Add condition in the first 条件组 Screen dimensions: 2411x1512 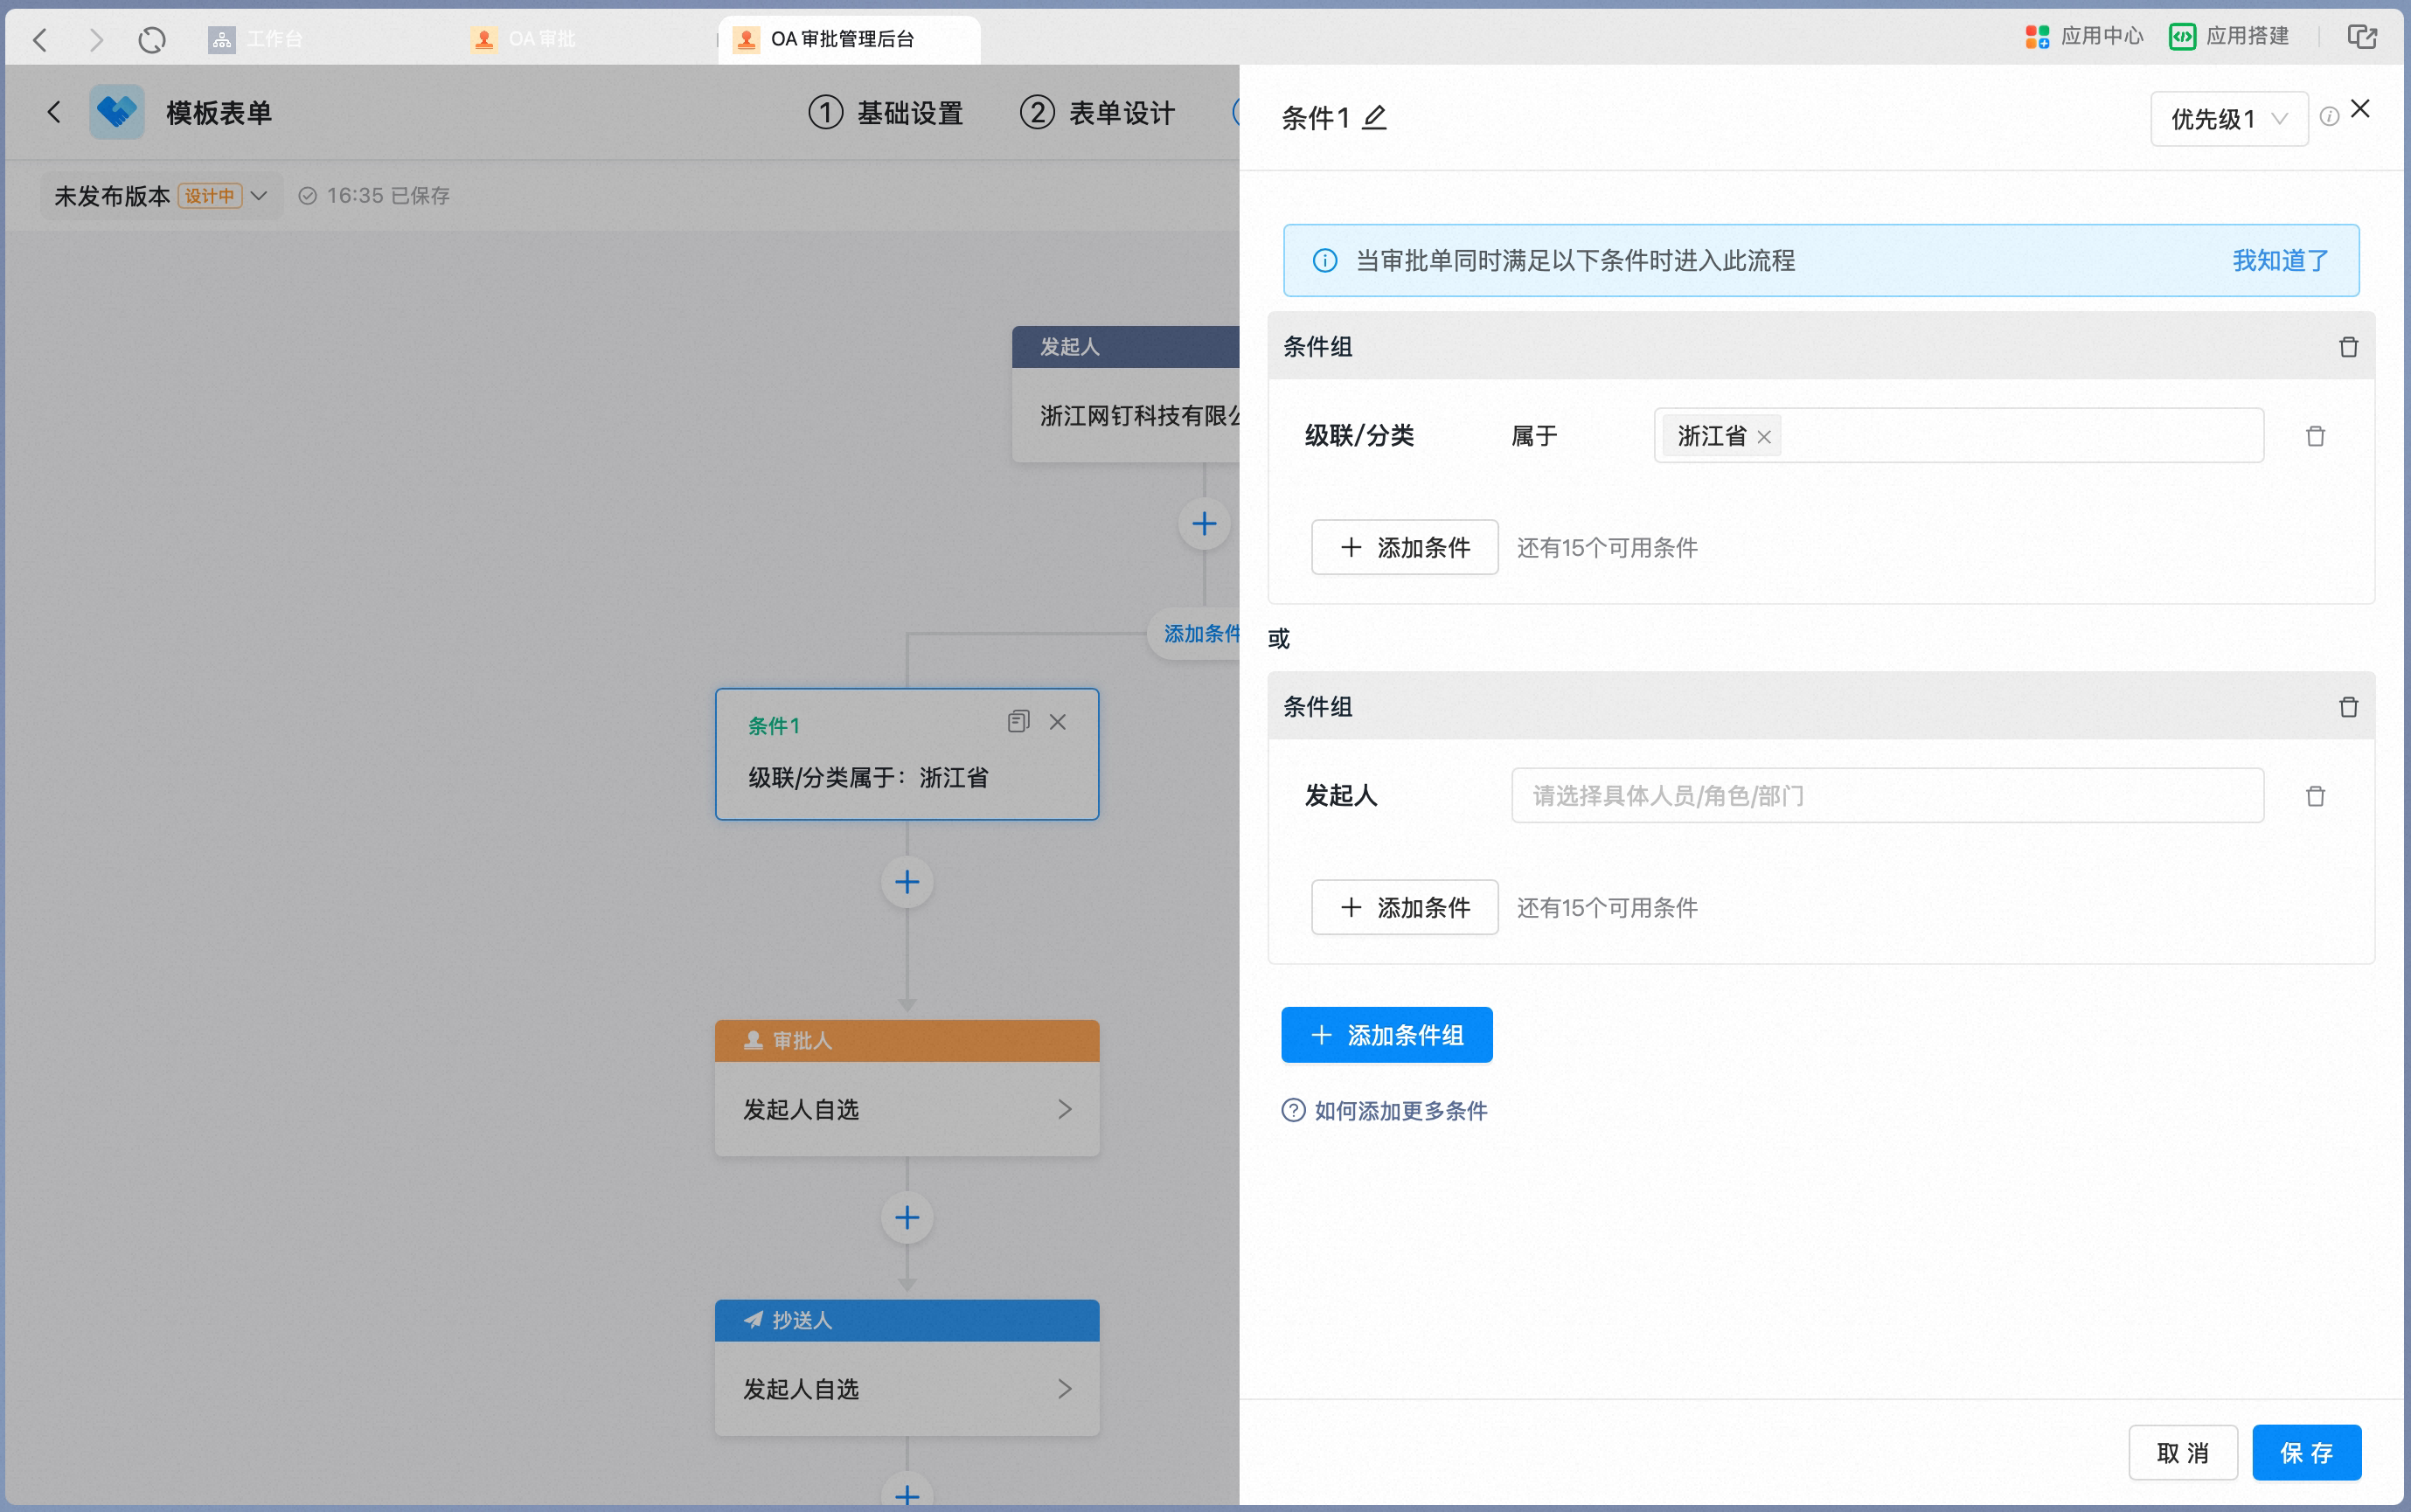(x=1404, y=548)
